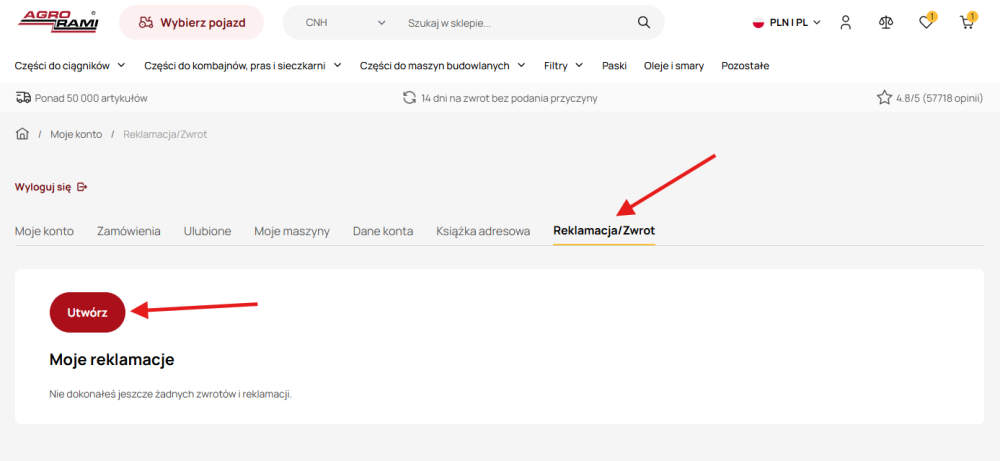The width and height of the screenshot is (1000, 461).
Task: Open the product comparison scales icon
Action: pyautogui.click(x=885, y=22)
